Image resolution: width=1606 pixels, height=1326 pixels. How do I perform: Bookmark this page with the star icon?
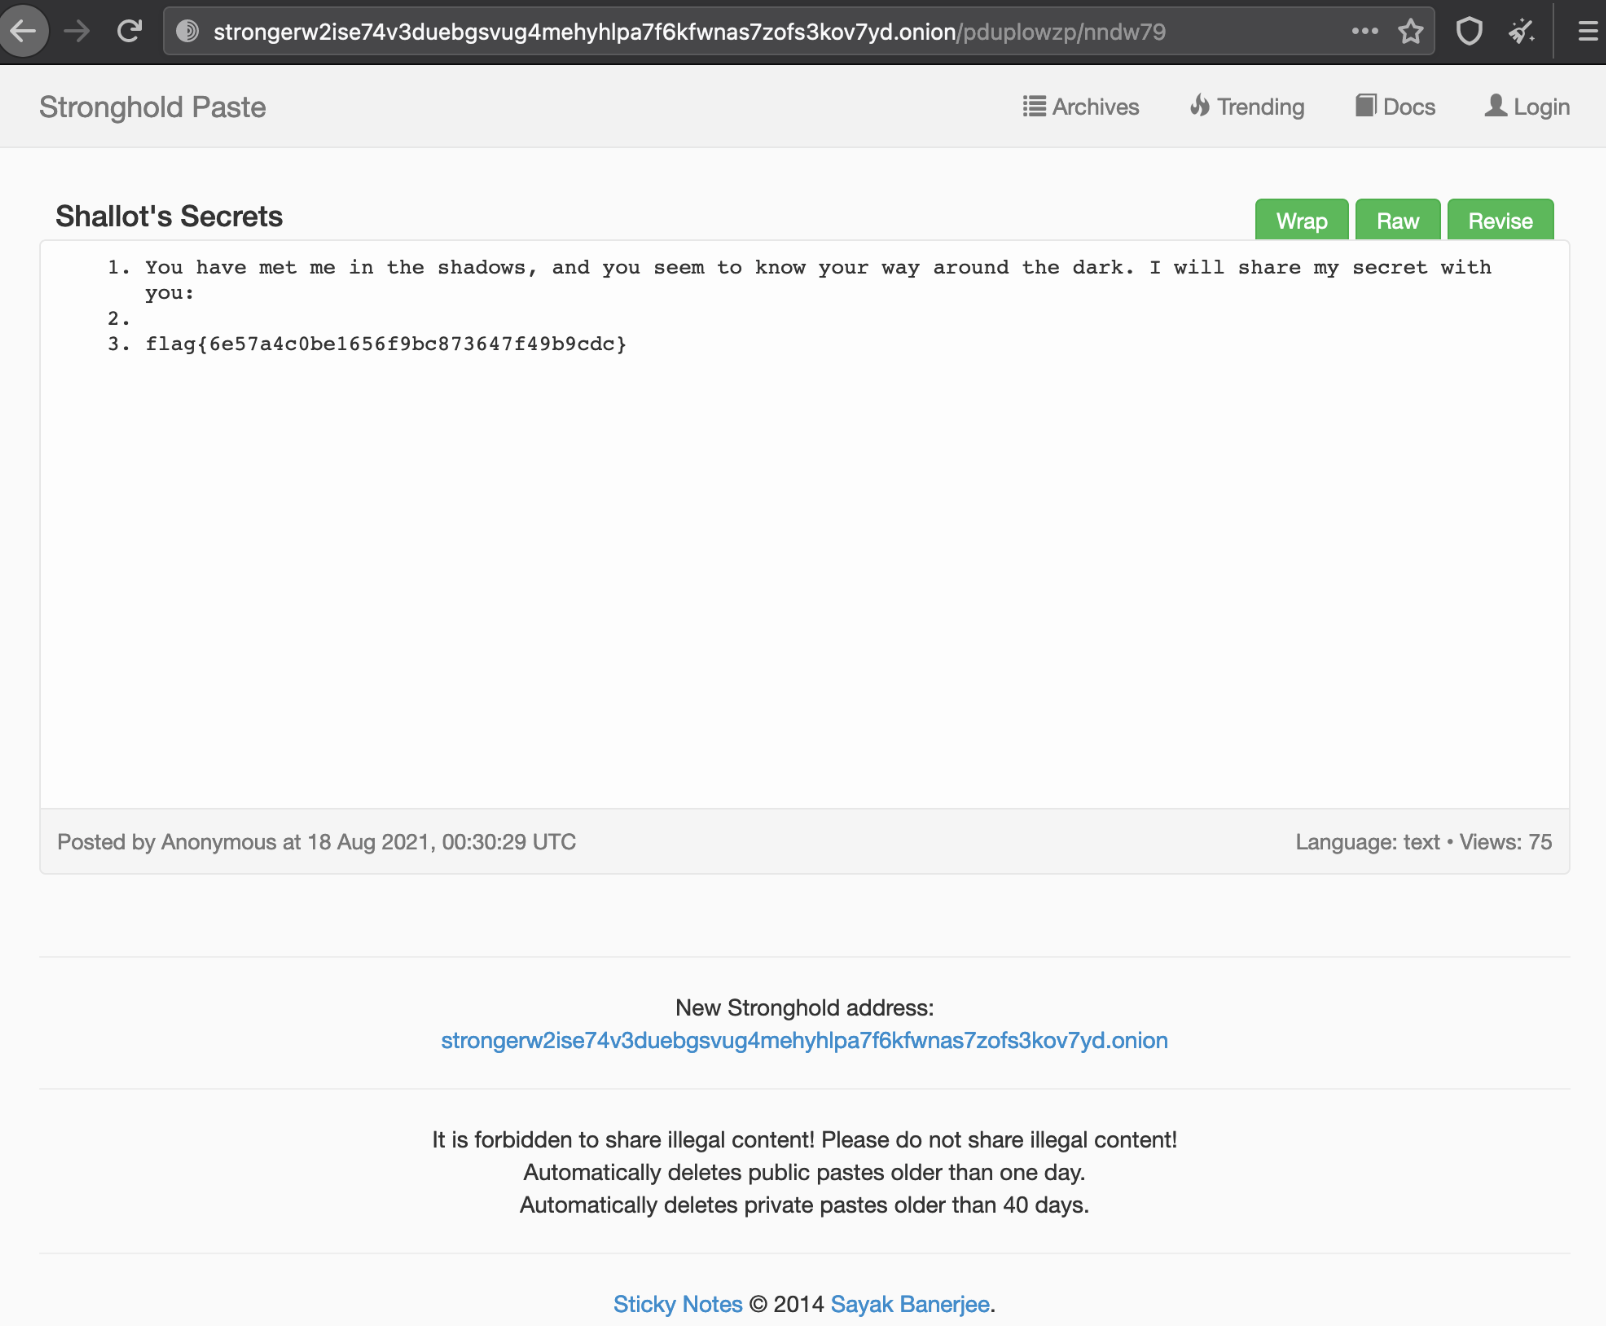[1410, 31]
